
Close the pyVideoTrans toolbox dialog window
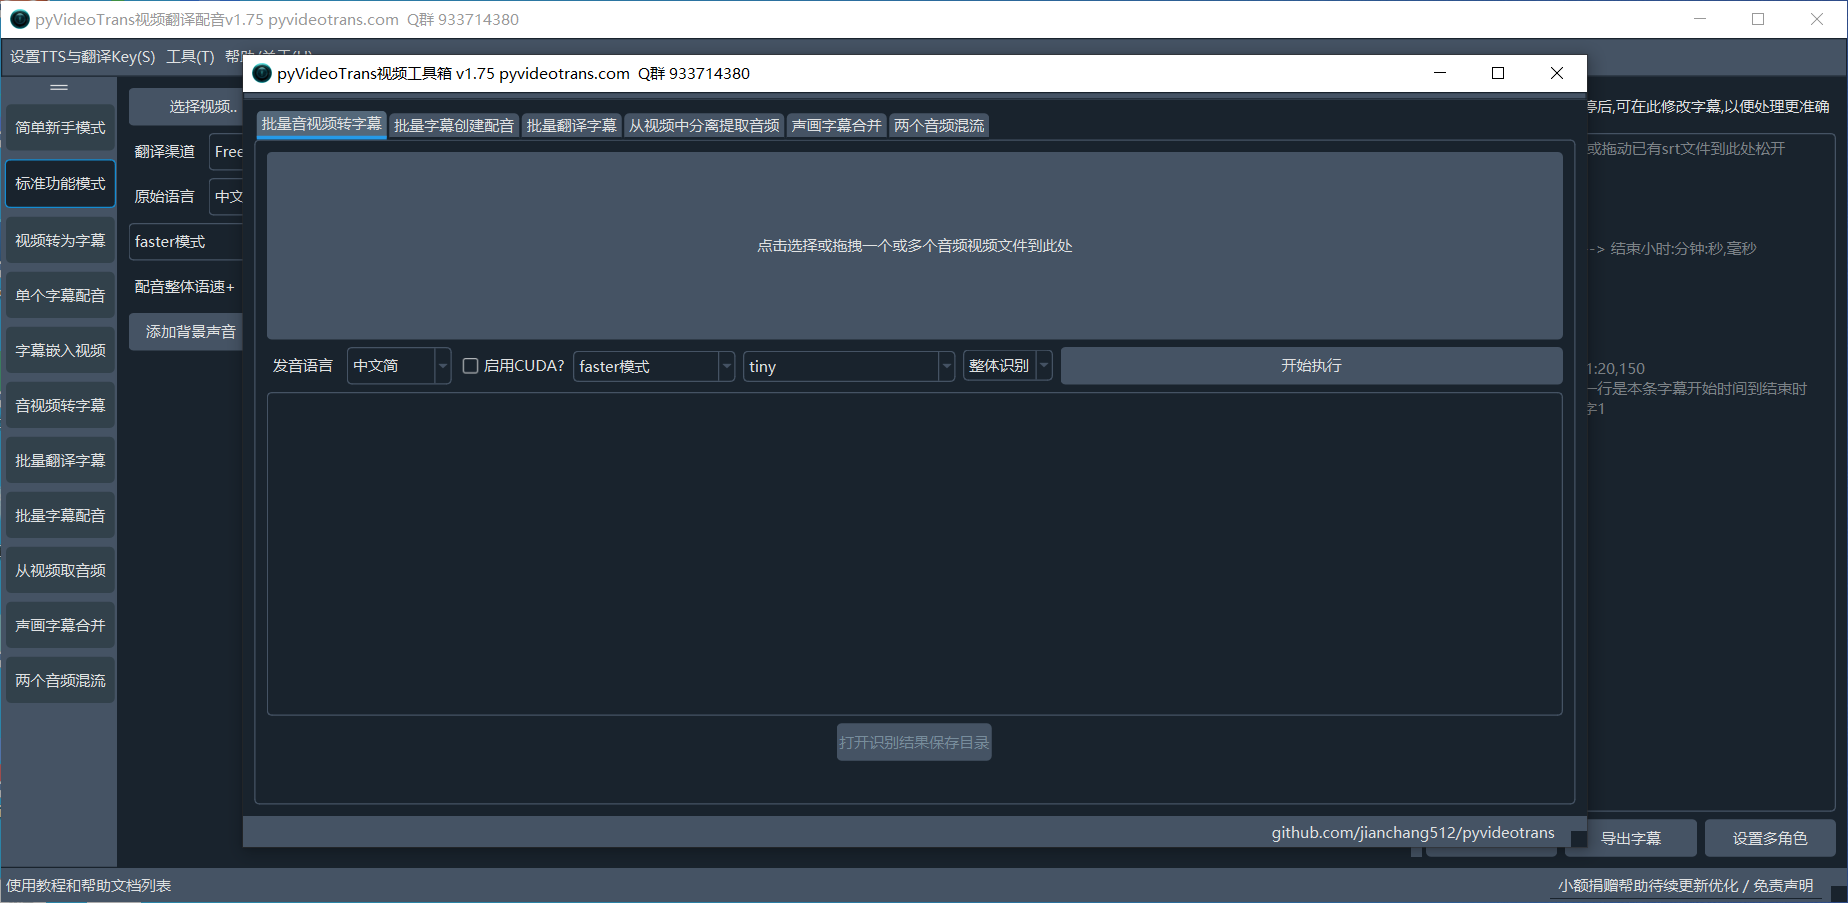[1556, 73]
